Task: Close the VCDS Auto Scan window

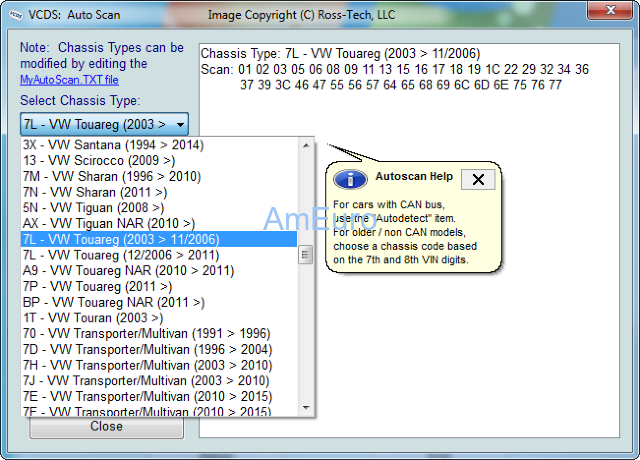Action: 610,10
